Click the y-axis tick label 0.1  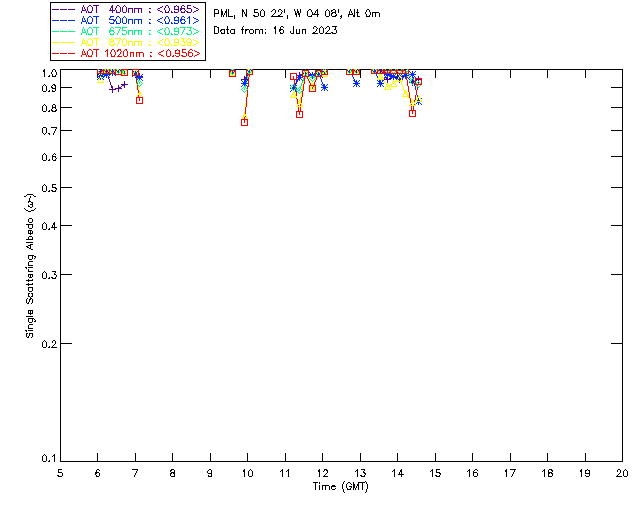coord(46,459)
